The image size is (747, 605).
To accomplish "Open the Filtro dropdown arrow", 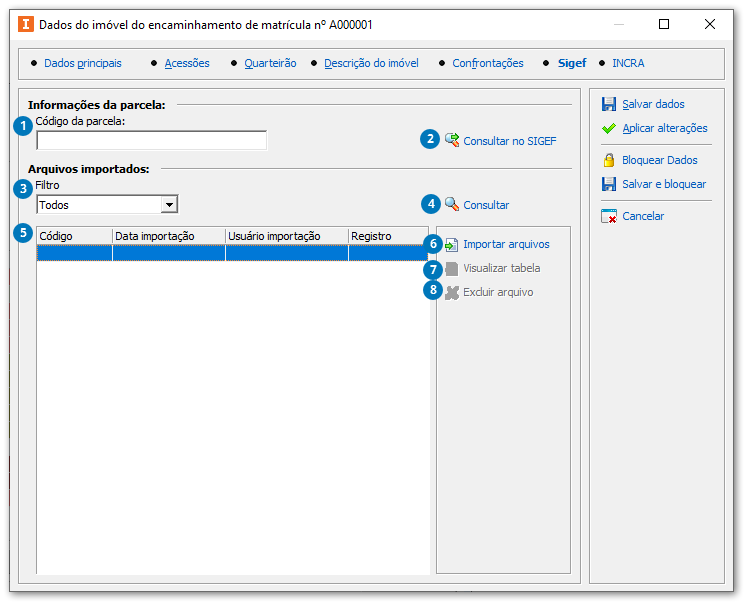I will pyautogui.click(x=169, y=205).
